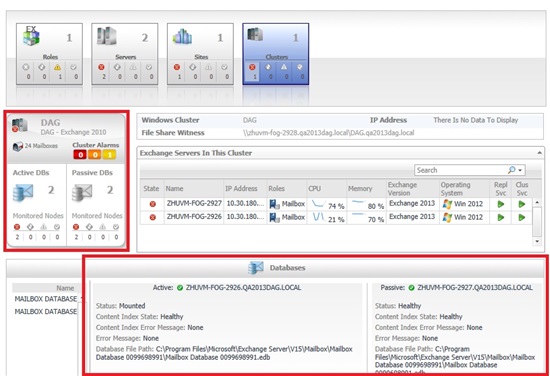
Task: Click the Active DBs database icon
Action: coord(23,192)
